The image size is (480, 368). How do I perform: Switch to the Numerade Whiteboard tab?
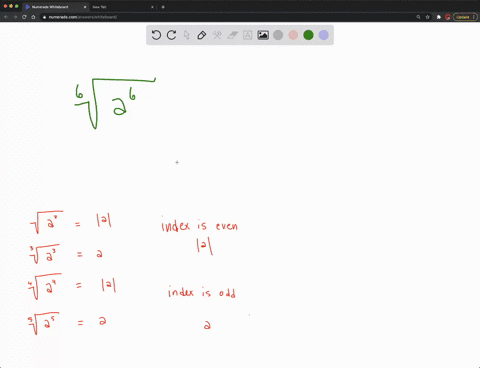click(55, 7)
